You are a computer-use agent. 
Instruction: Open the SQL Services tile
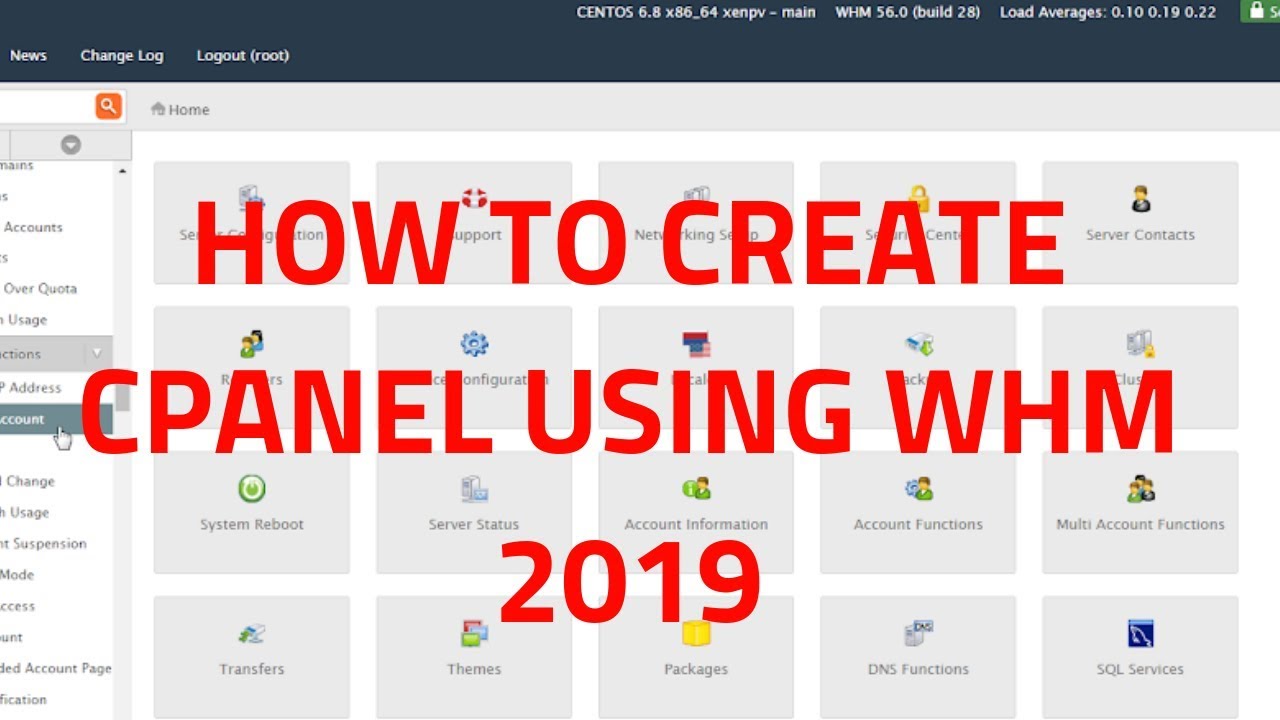click(1140, 657)
